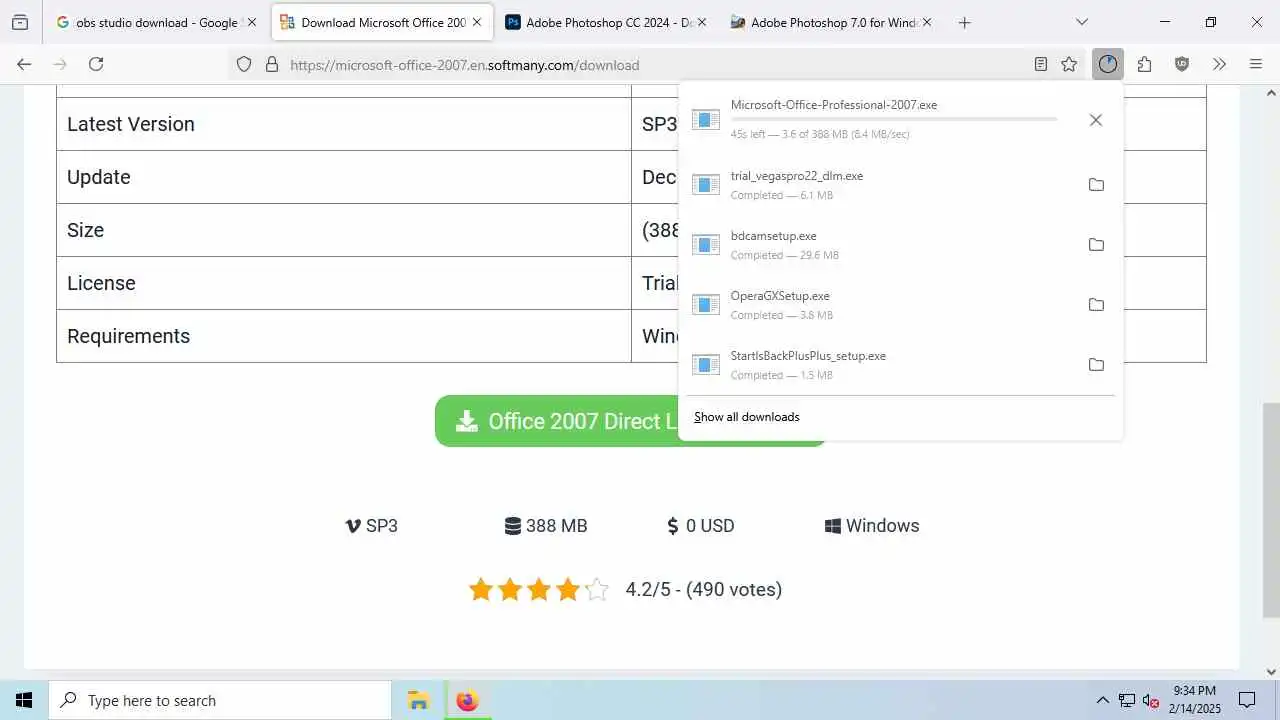Bookmark this page with the star icon
This screenshot has width=1280, height=720.
click(x=1069, y=64)
